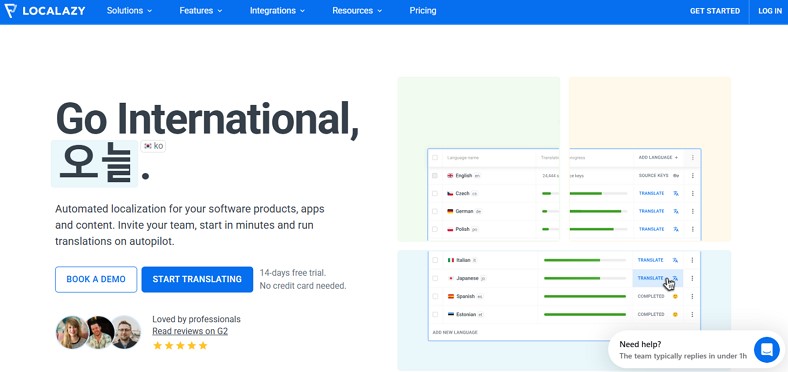
Task: Tick the Estonian row checkbox
Action: click(x=435, y=314)
